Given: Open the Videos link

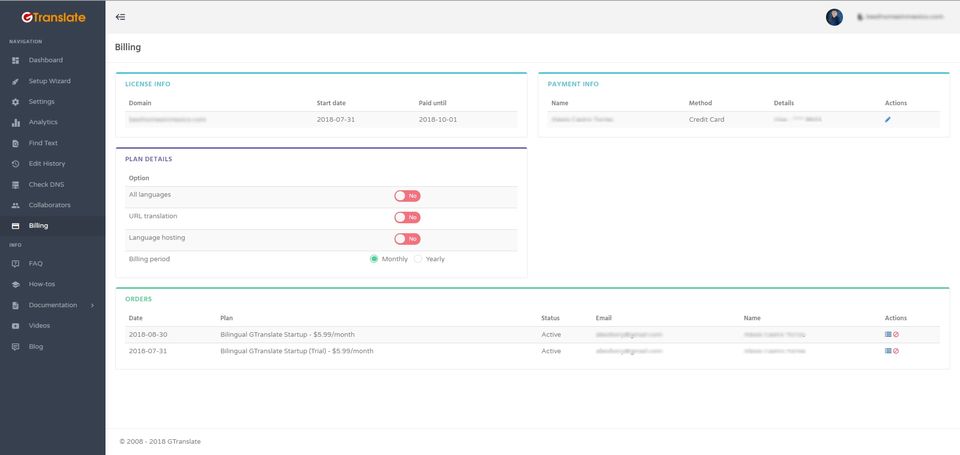Looking at the screenshot, I should pyautogui.click(x=39, y=325).
